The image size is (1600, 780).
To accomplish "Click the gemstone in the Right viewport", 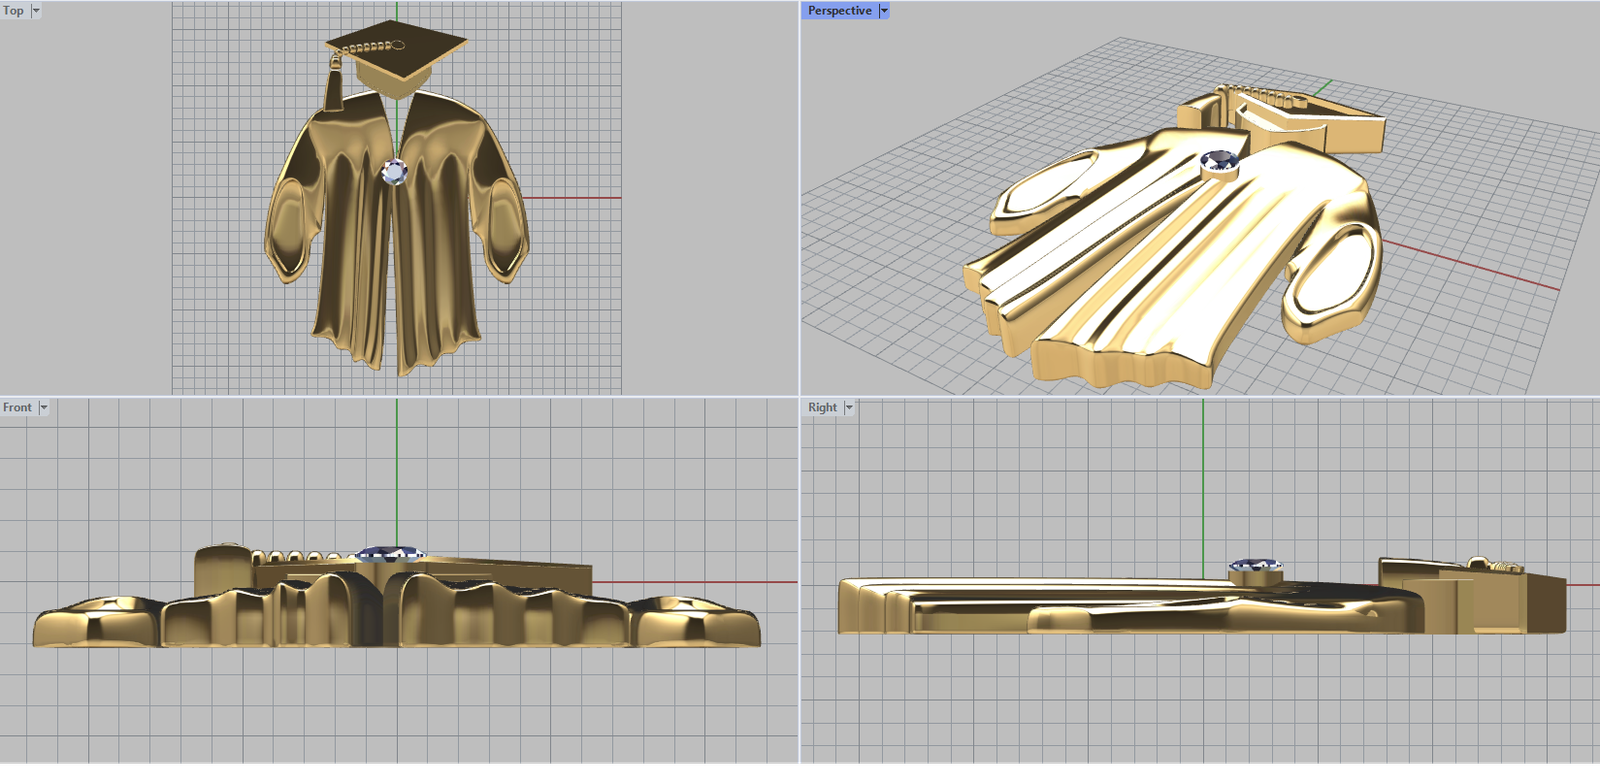I will tap(1256, 566).
